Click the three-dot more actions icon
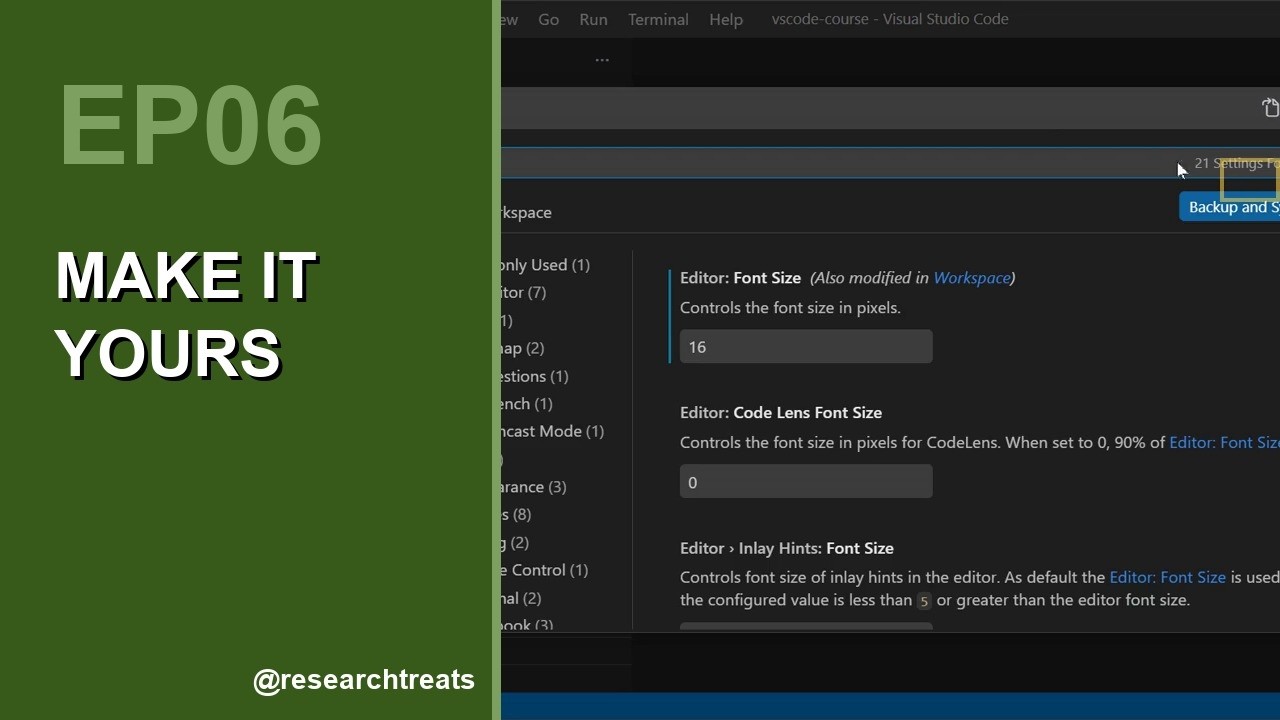1280x720 pixels. (602, 60)
